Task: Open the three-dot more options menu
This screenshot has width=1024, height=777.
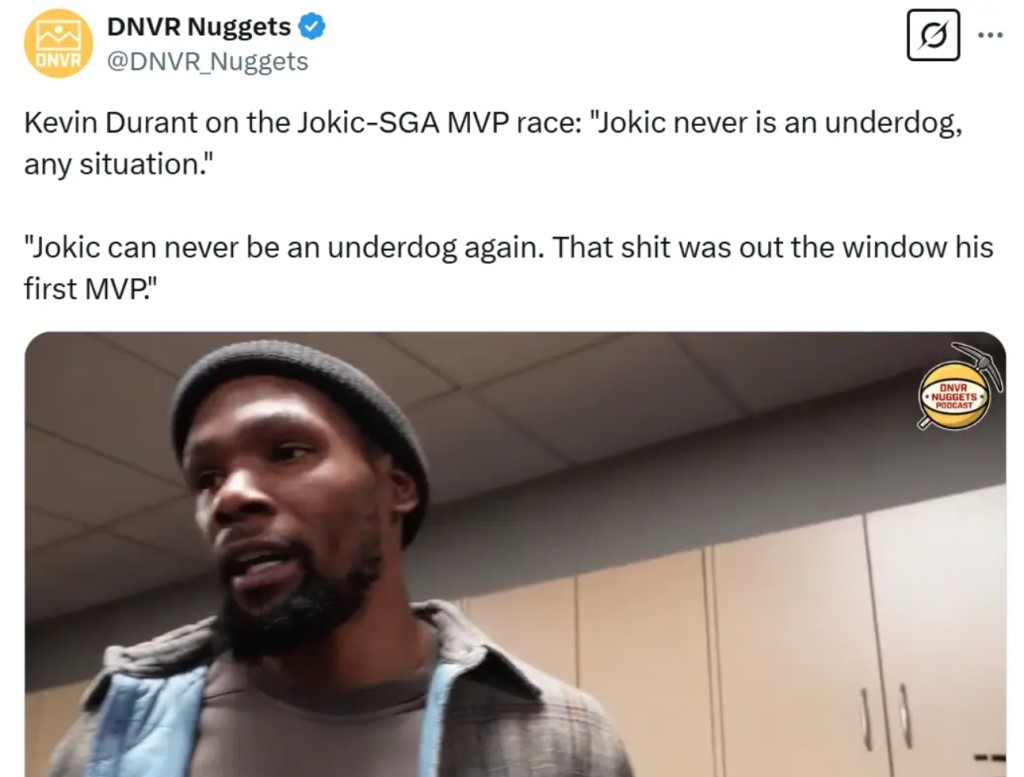Action: click(990, 35)
